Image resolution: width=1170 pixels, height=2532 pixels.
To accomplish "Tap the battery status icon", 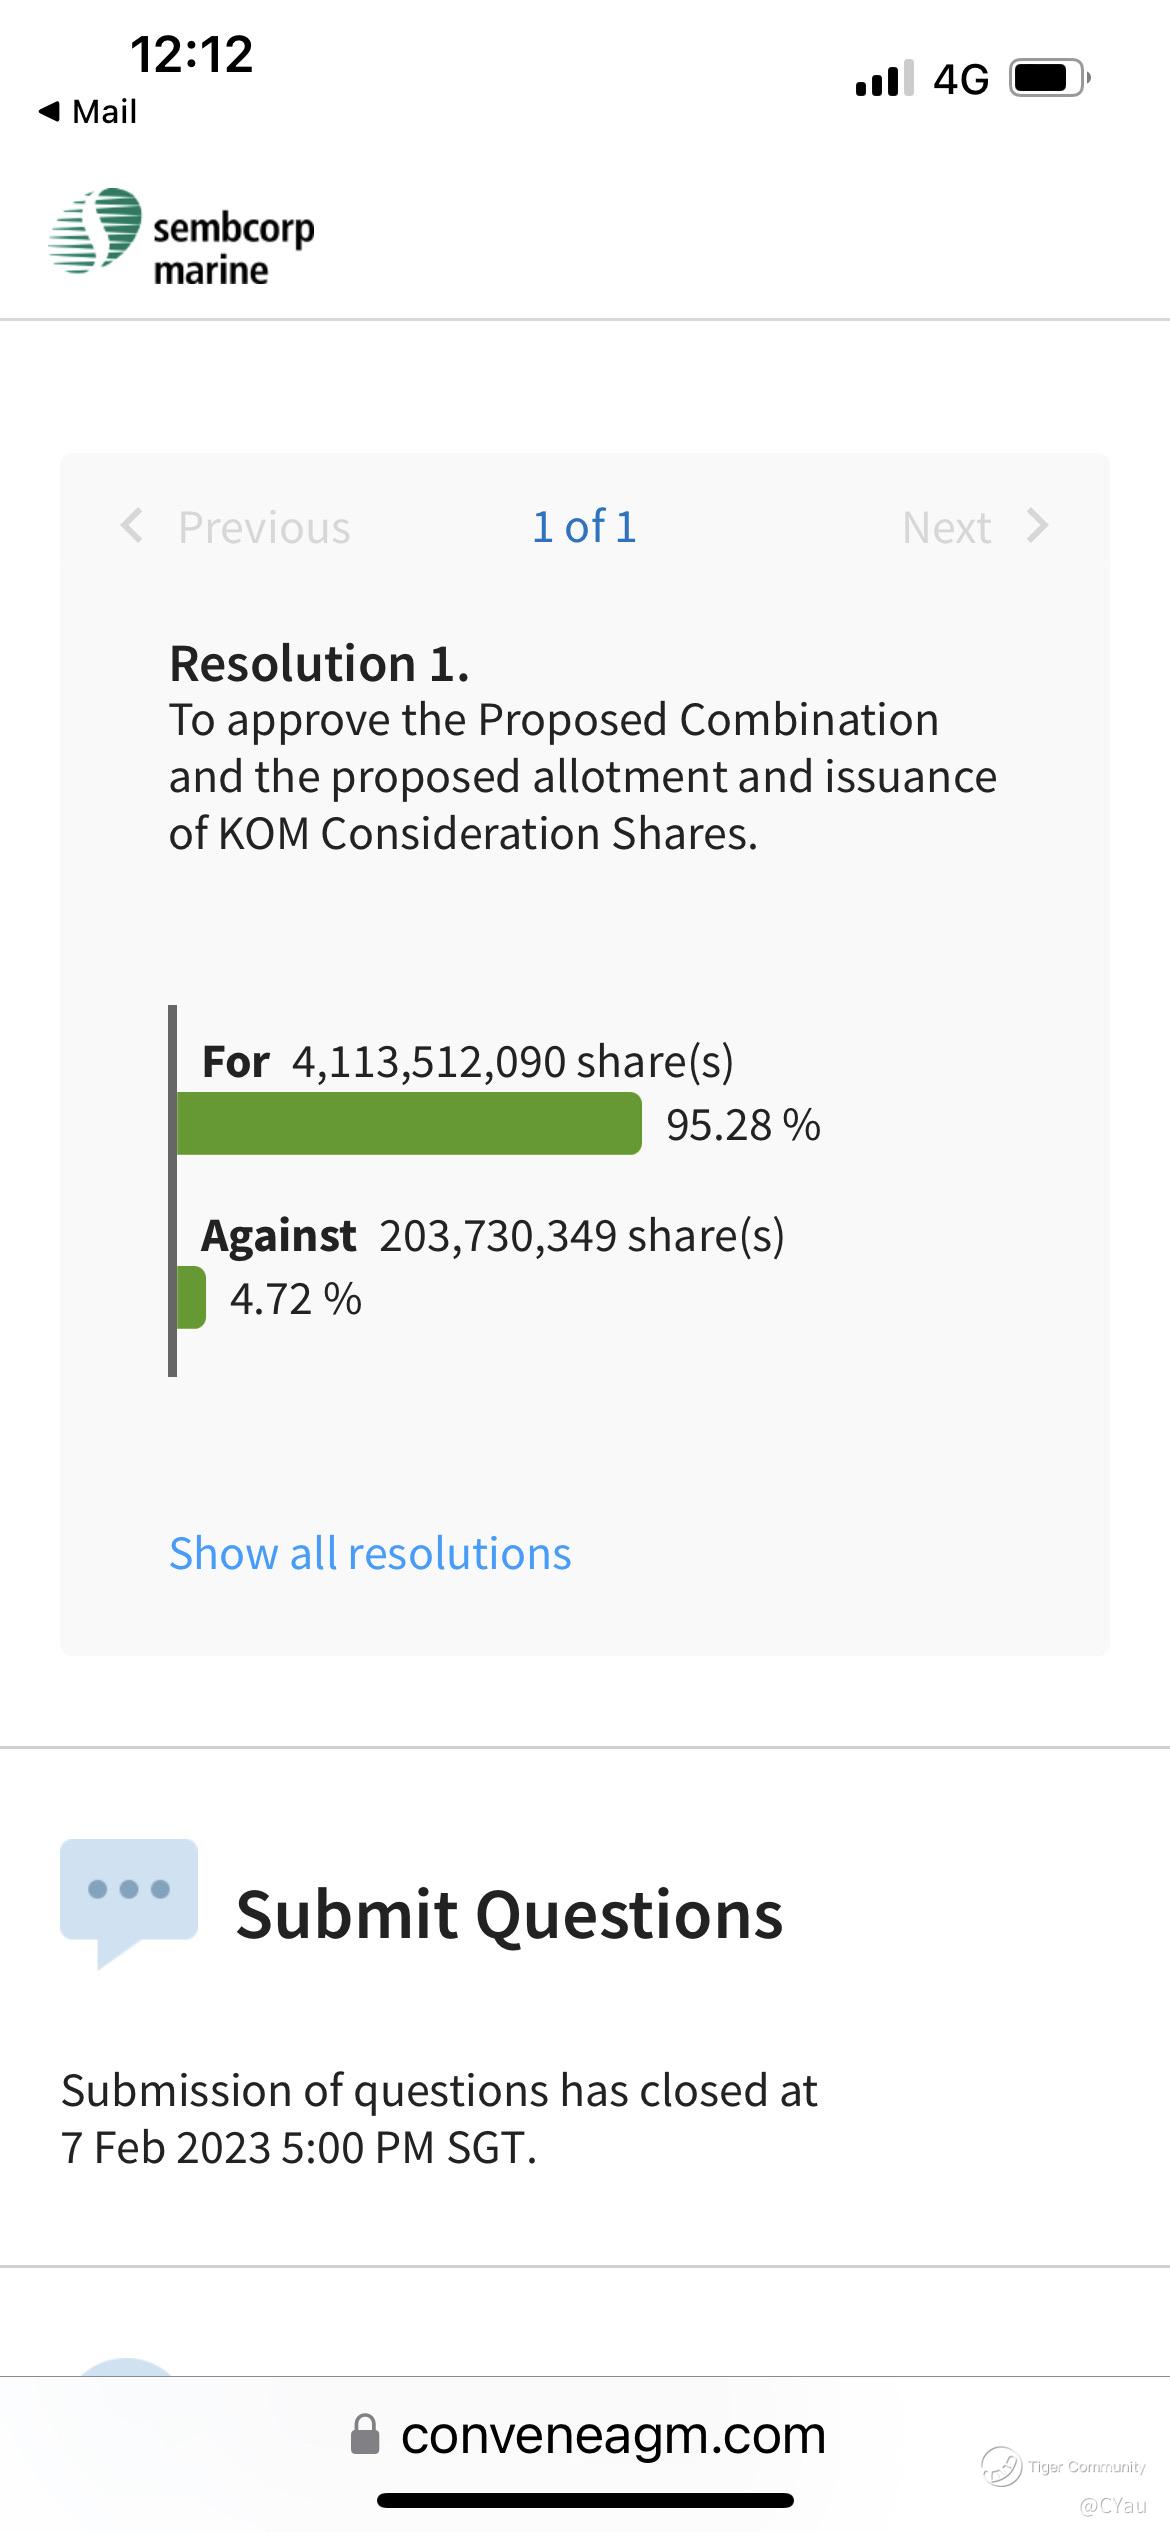I will 1048,78.
